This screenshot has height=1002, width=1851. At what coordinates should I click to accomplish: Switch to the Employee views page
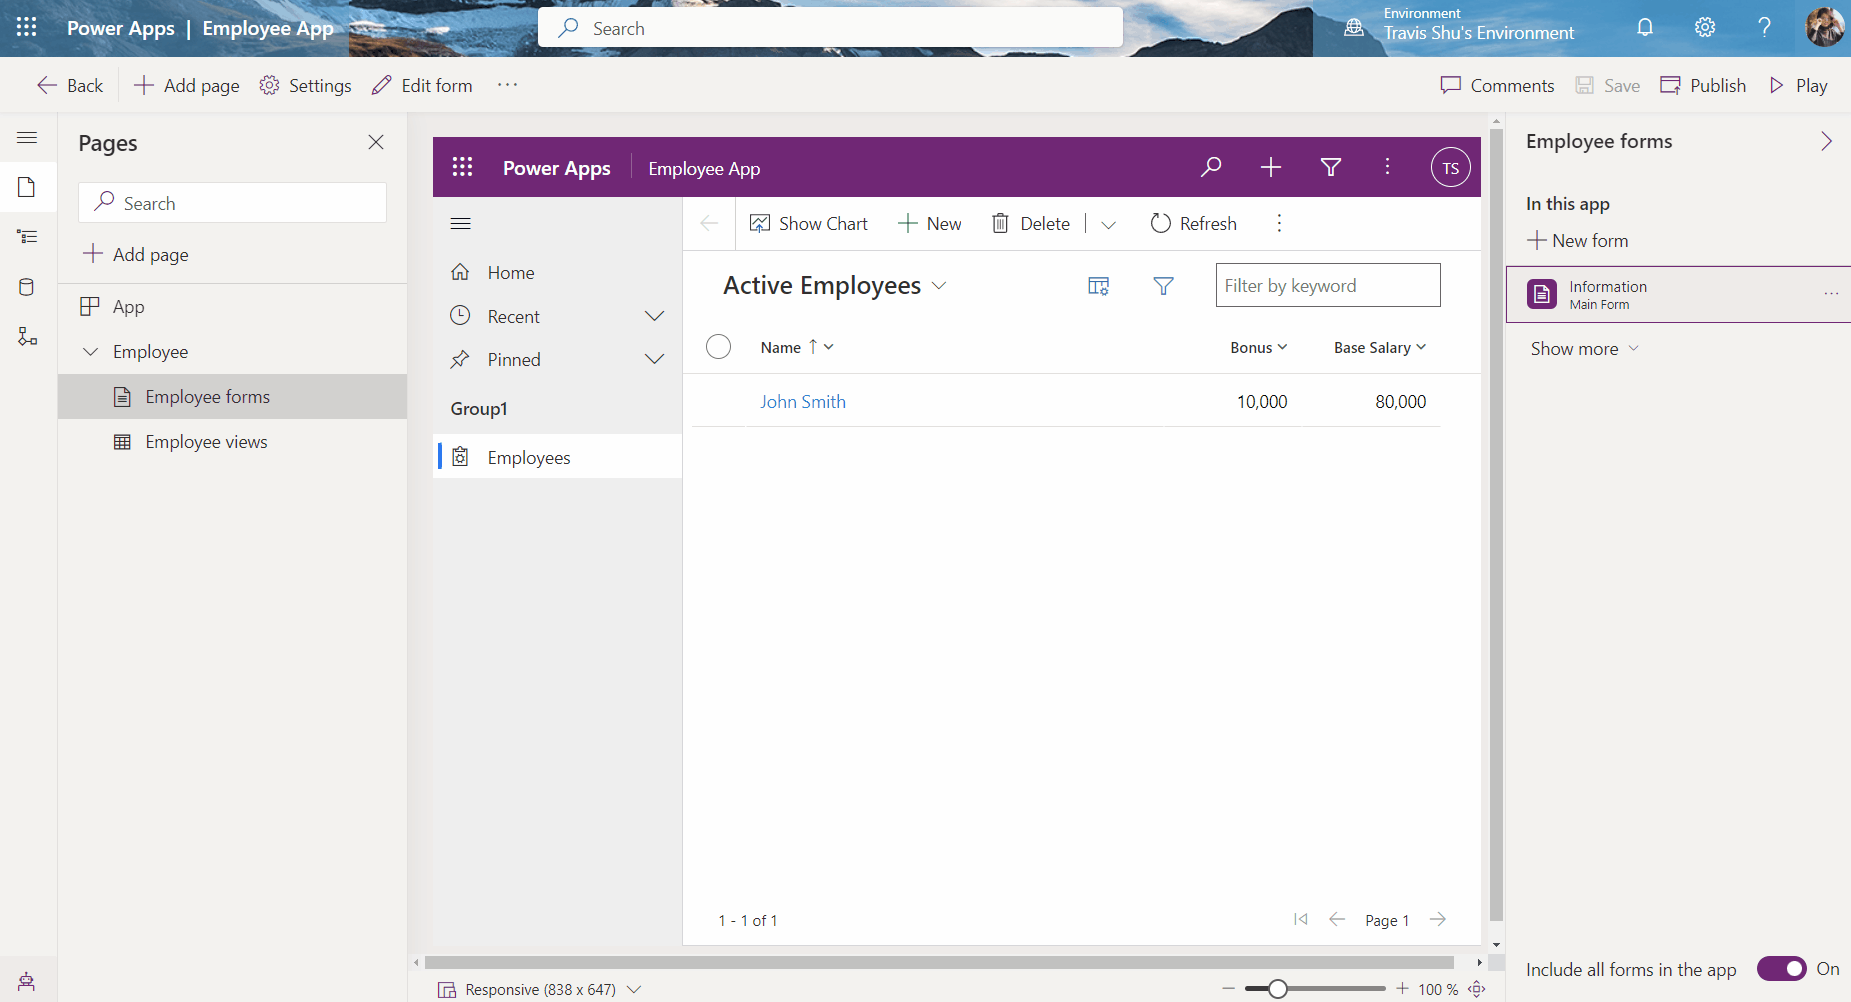pyautogui.click(x=205, y=441)
